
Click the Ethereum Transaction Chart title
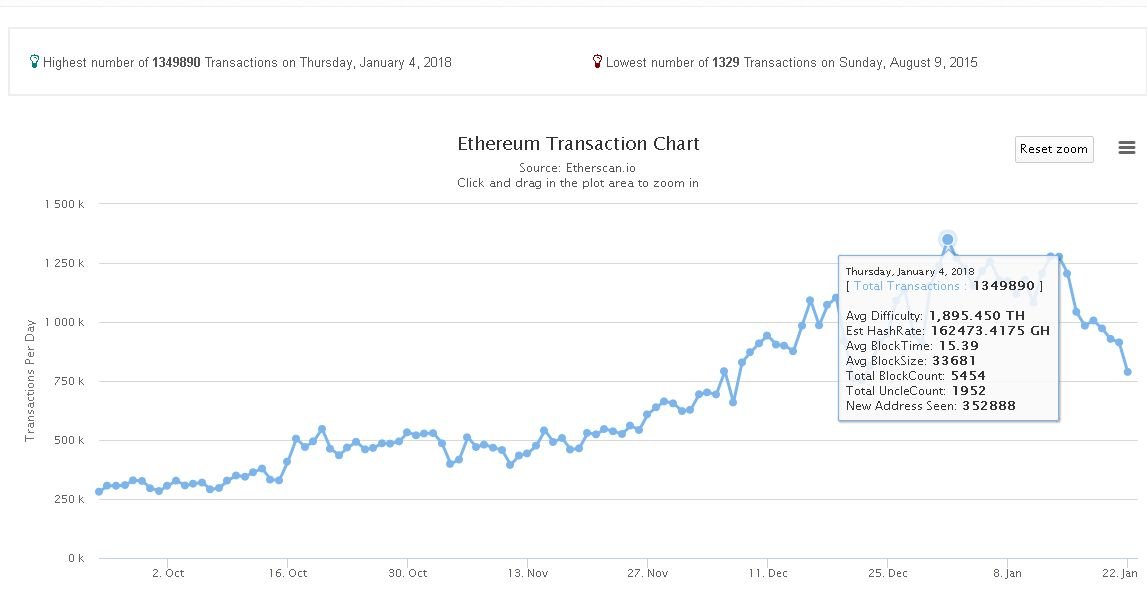pos(578,144)
